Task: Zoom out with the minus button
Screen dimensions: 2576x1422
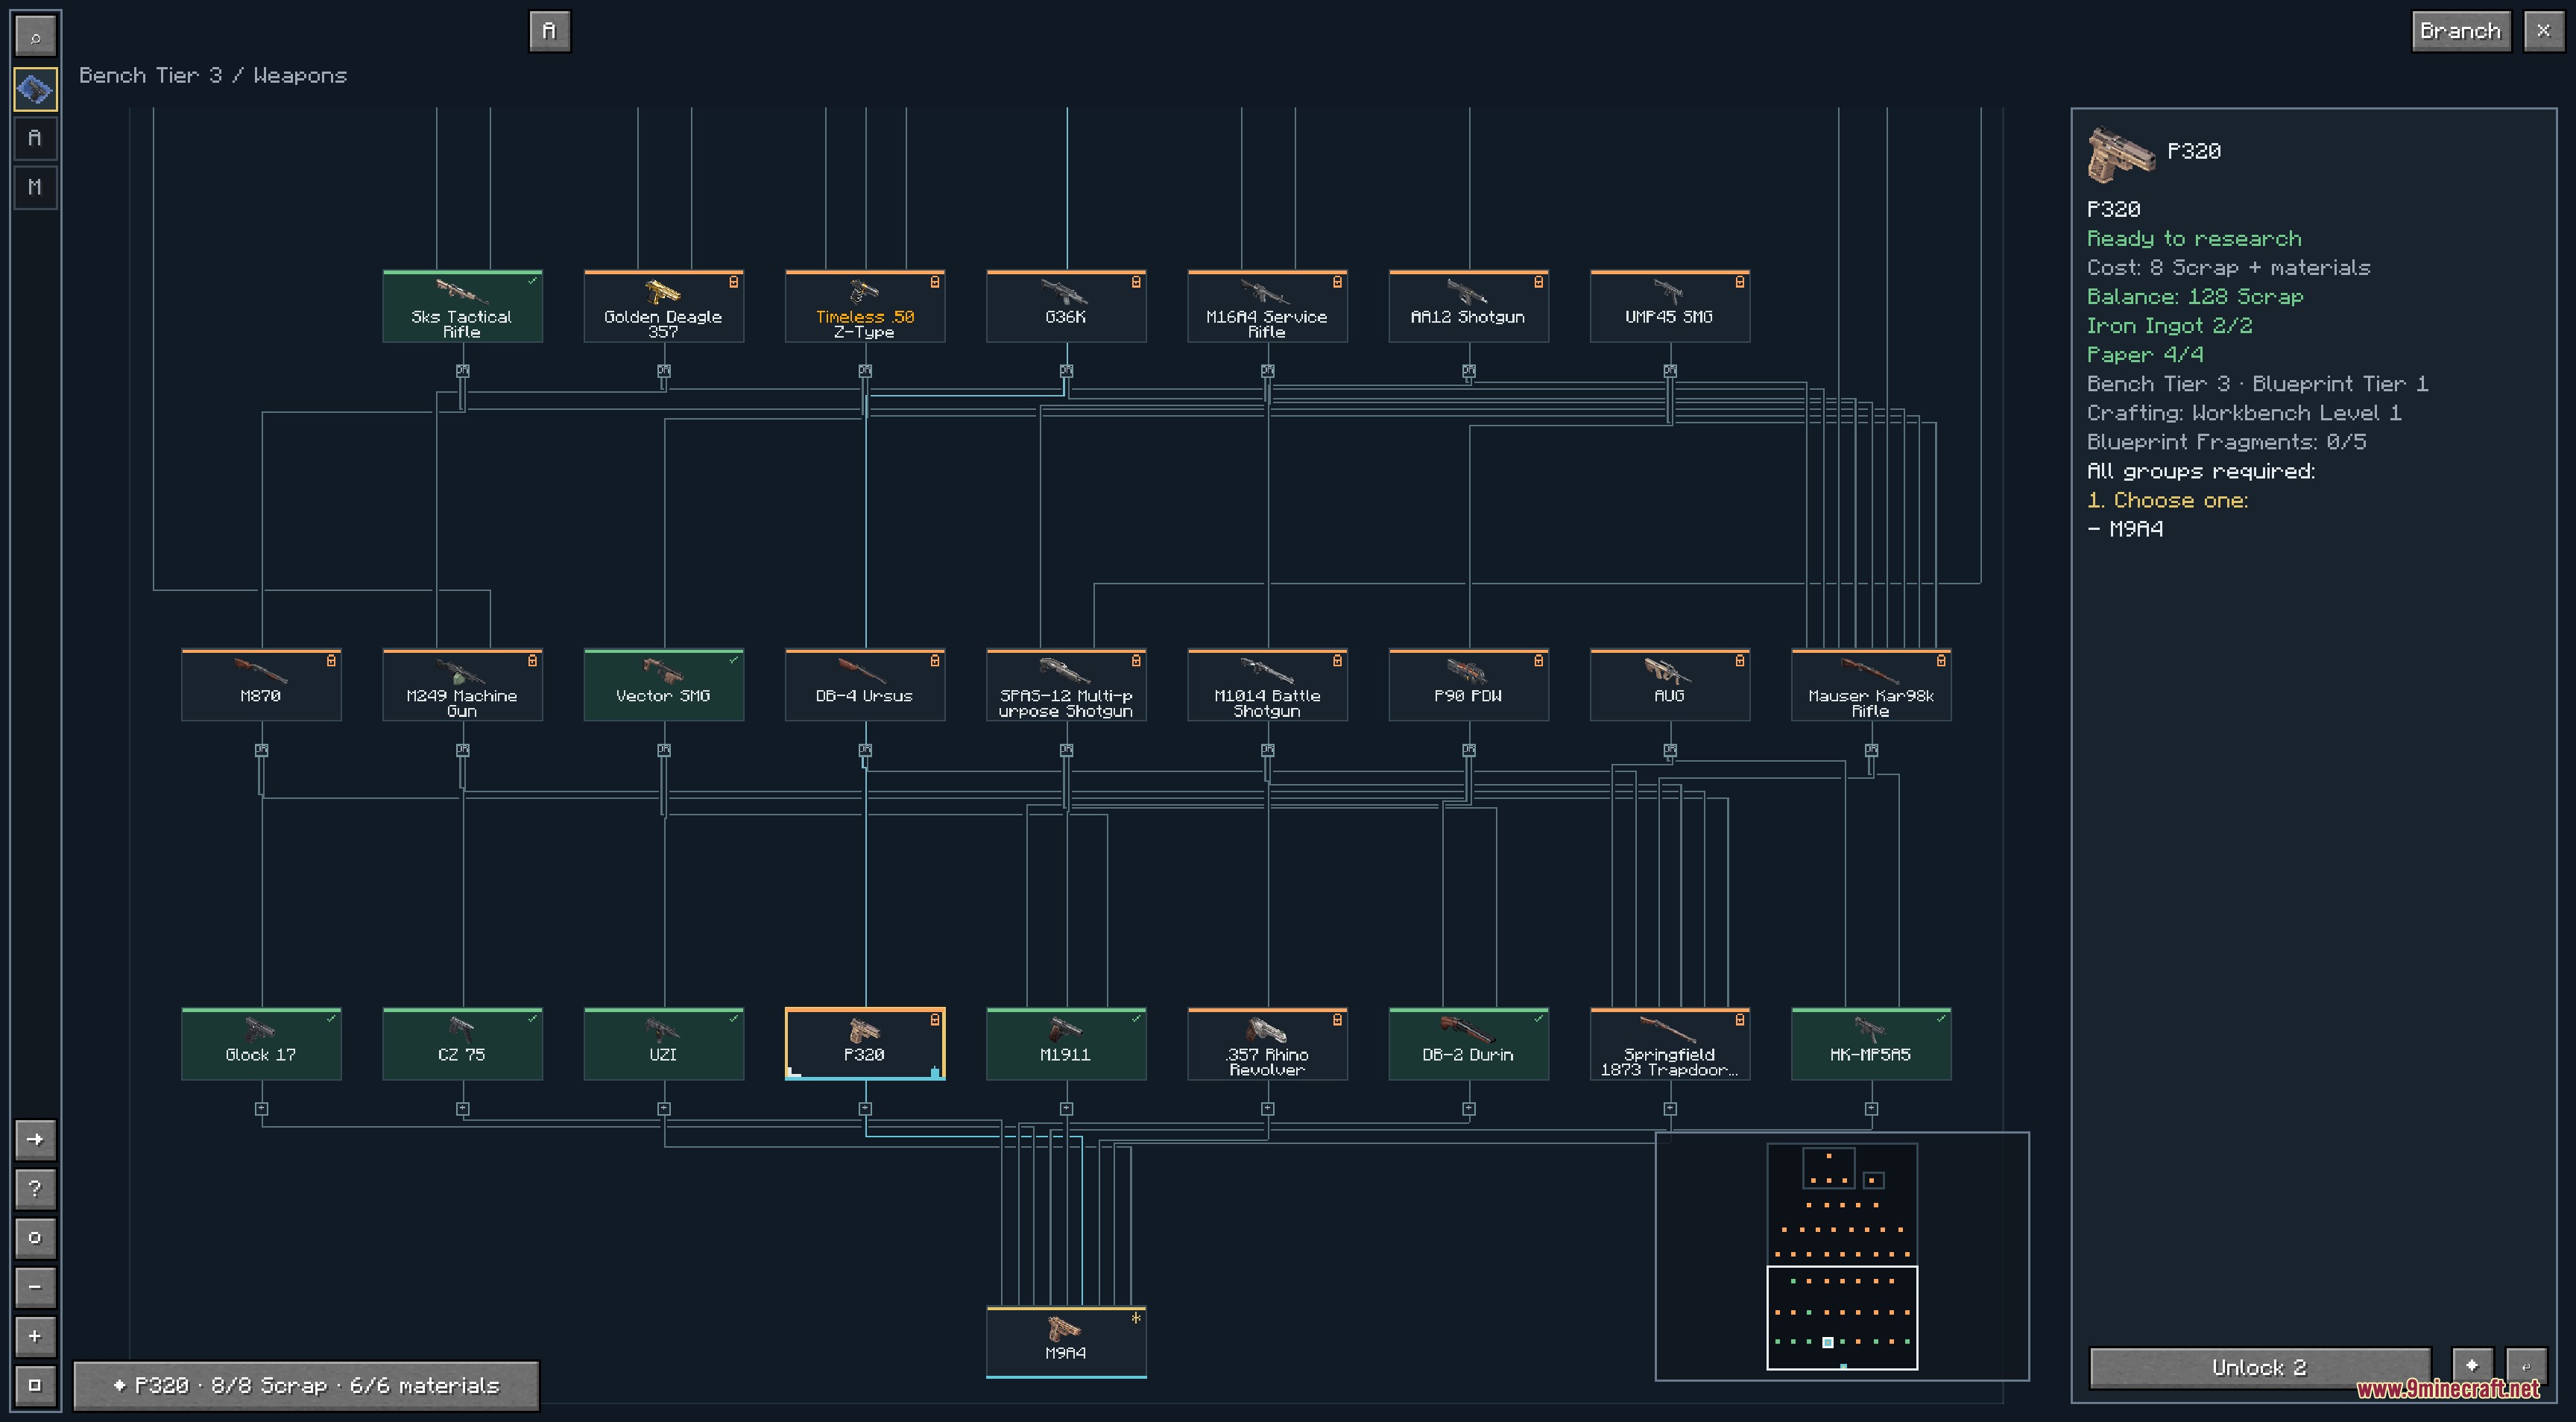Action: 35,1286
